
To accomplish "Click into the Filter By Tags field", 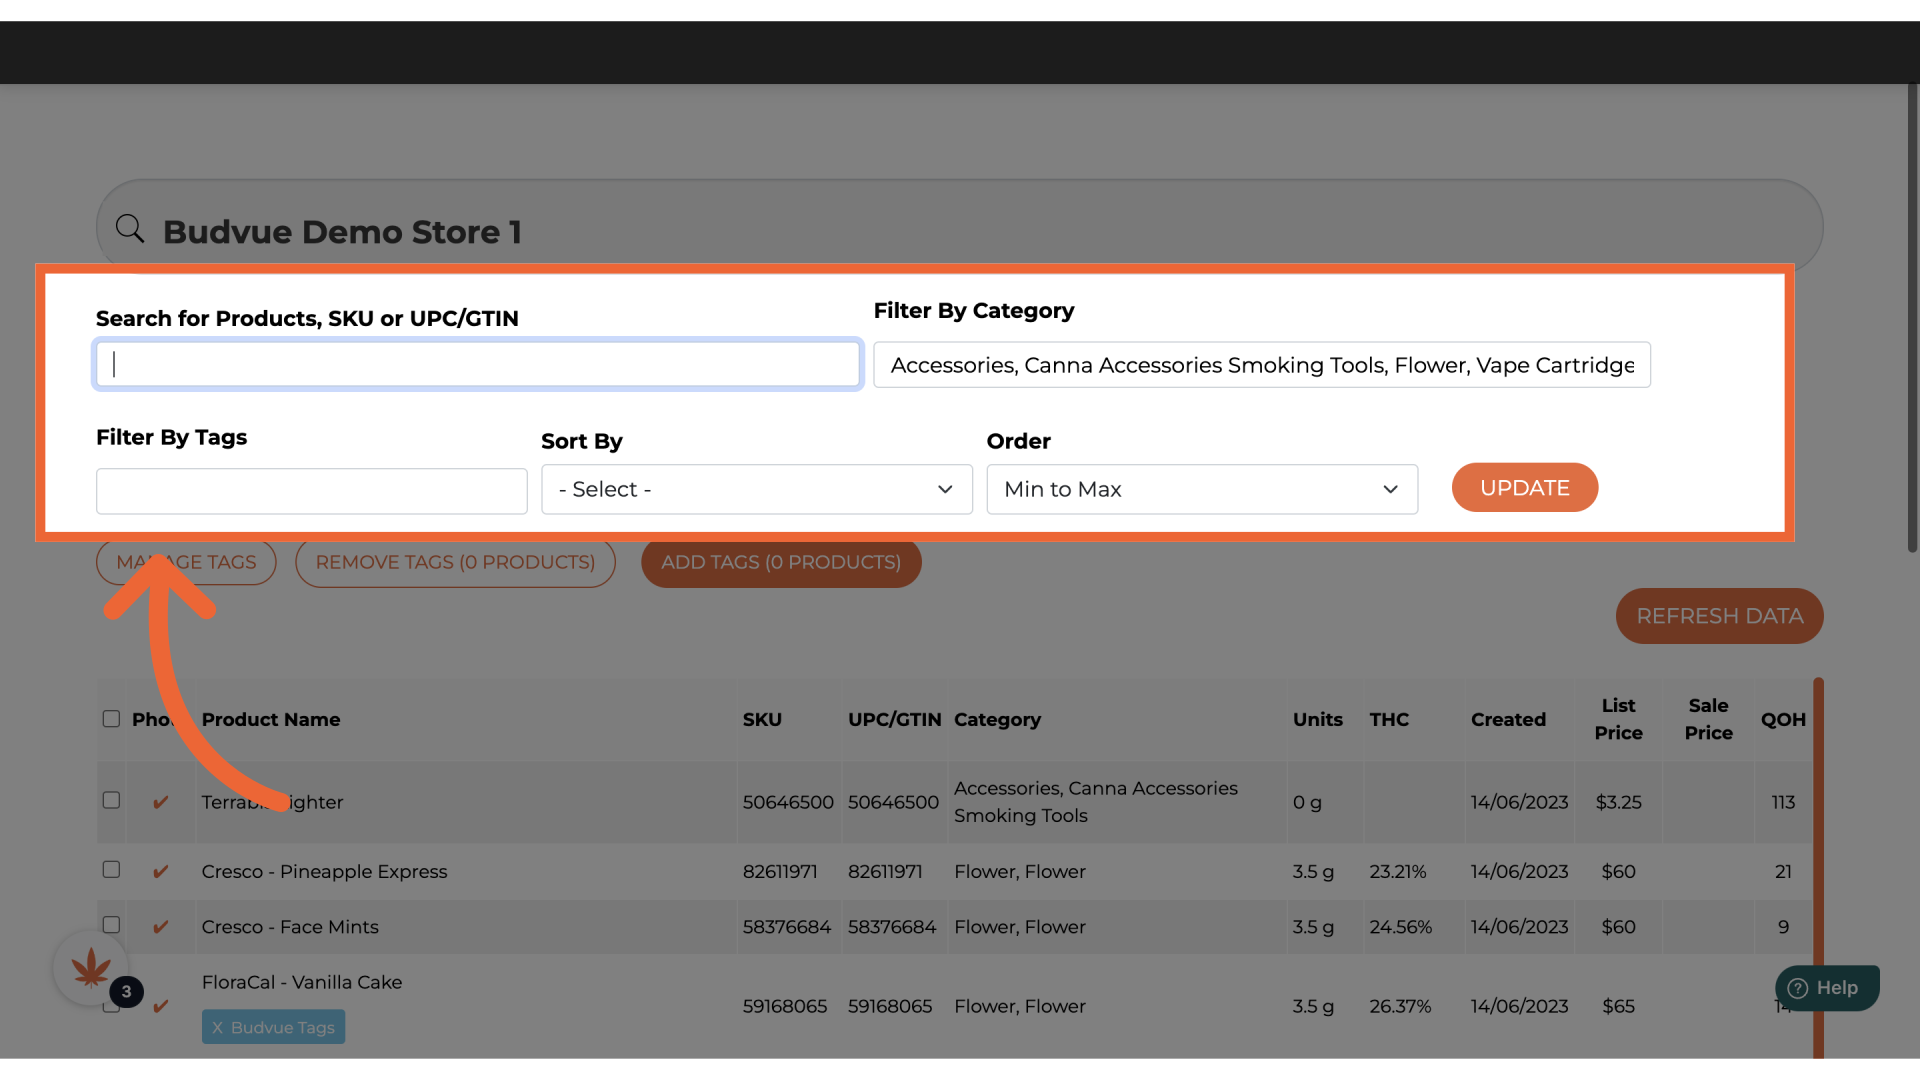I will [311, 491].
